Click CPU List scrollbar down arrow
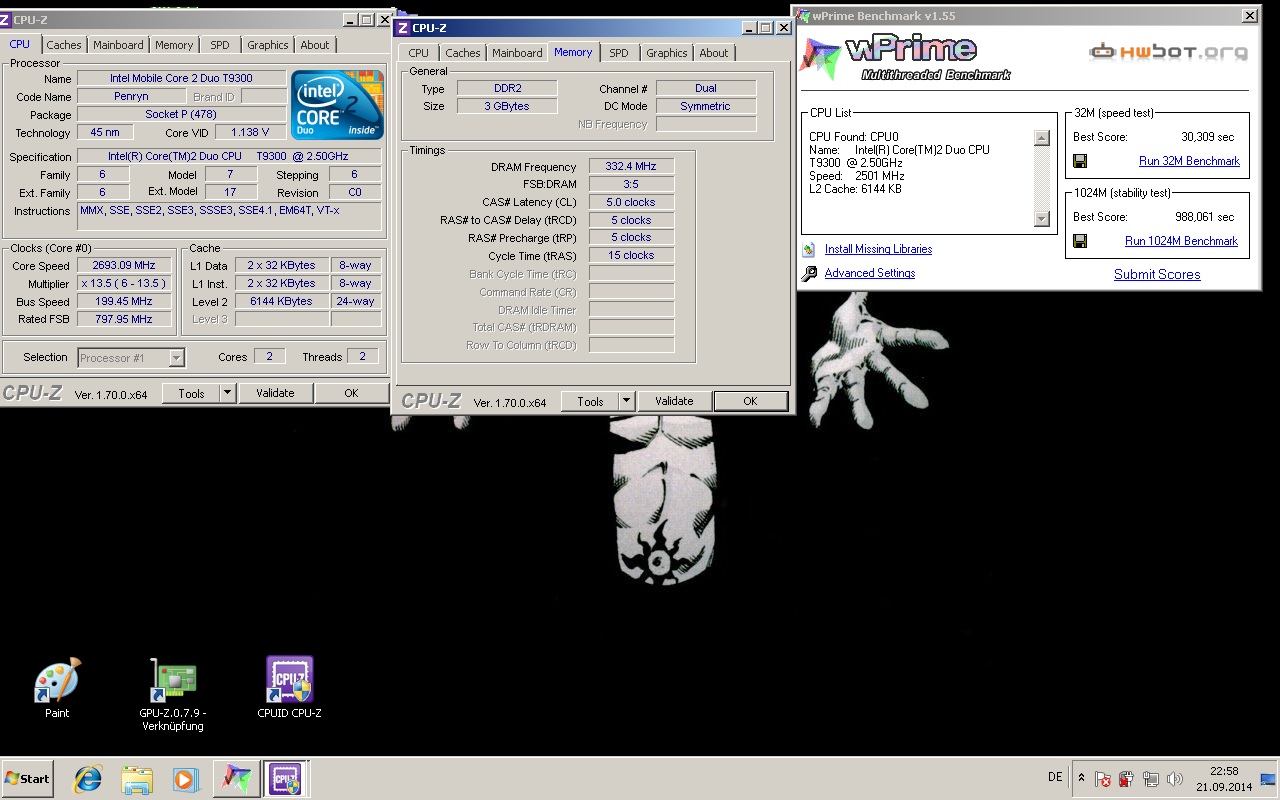The width and height of the screenshot is (1280, 800). tap(1041, 219)
